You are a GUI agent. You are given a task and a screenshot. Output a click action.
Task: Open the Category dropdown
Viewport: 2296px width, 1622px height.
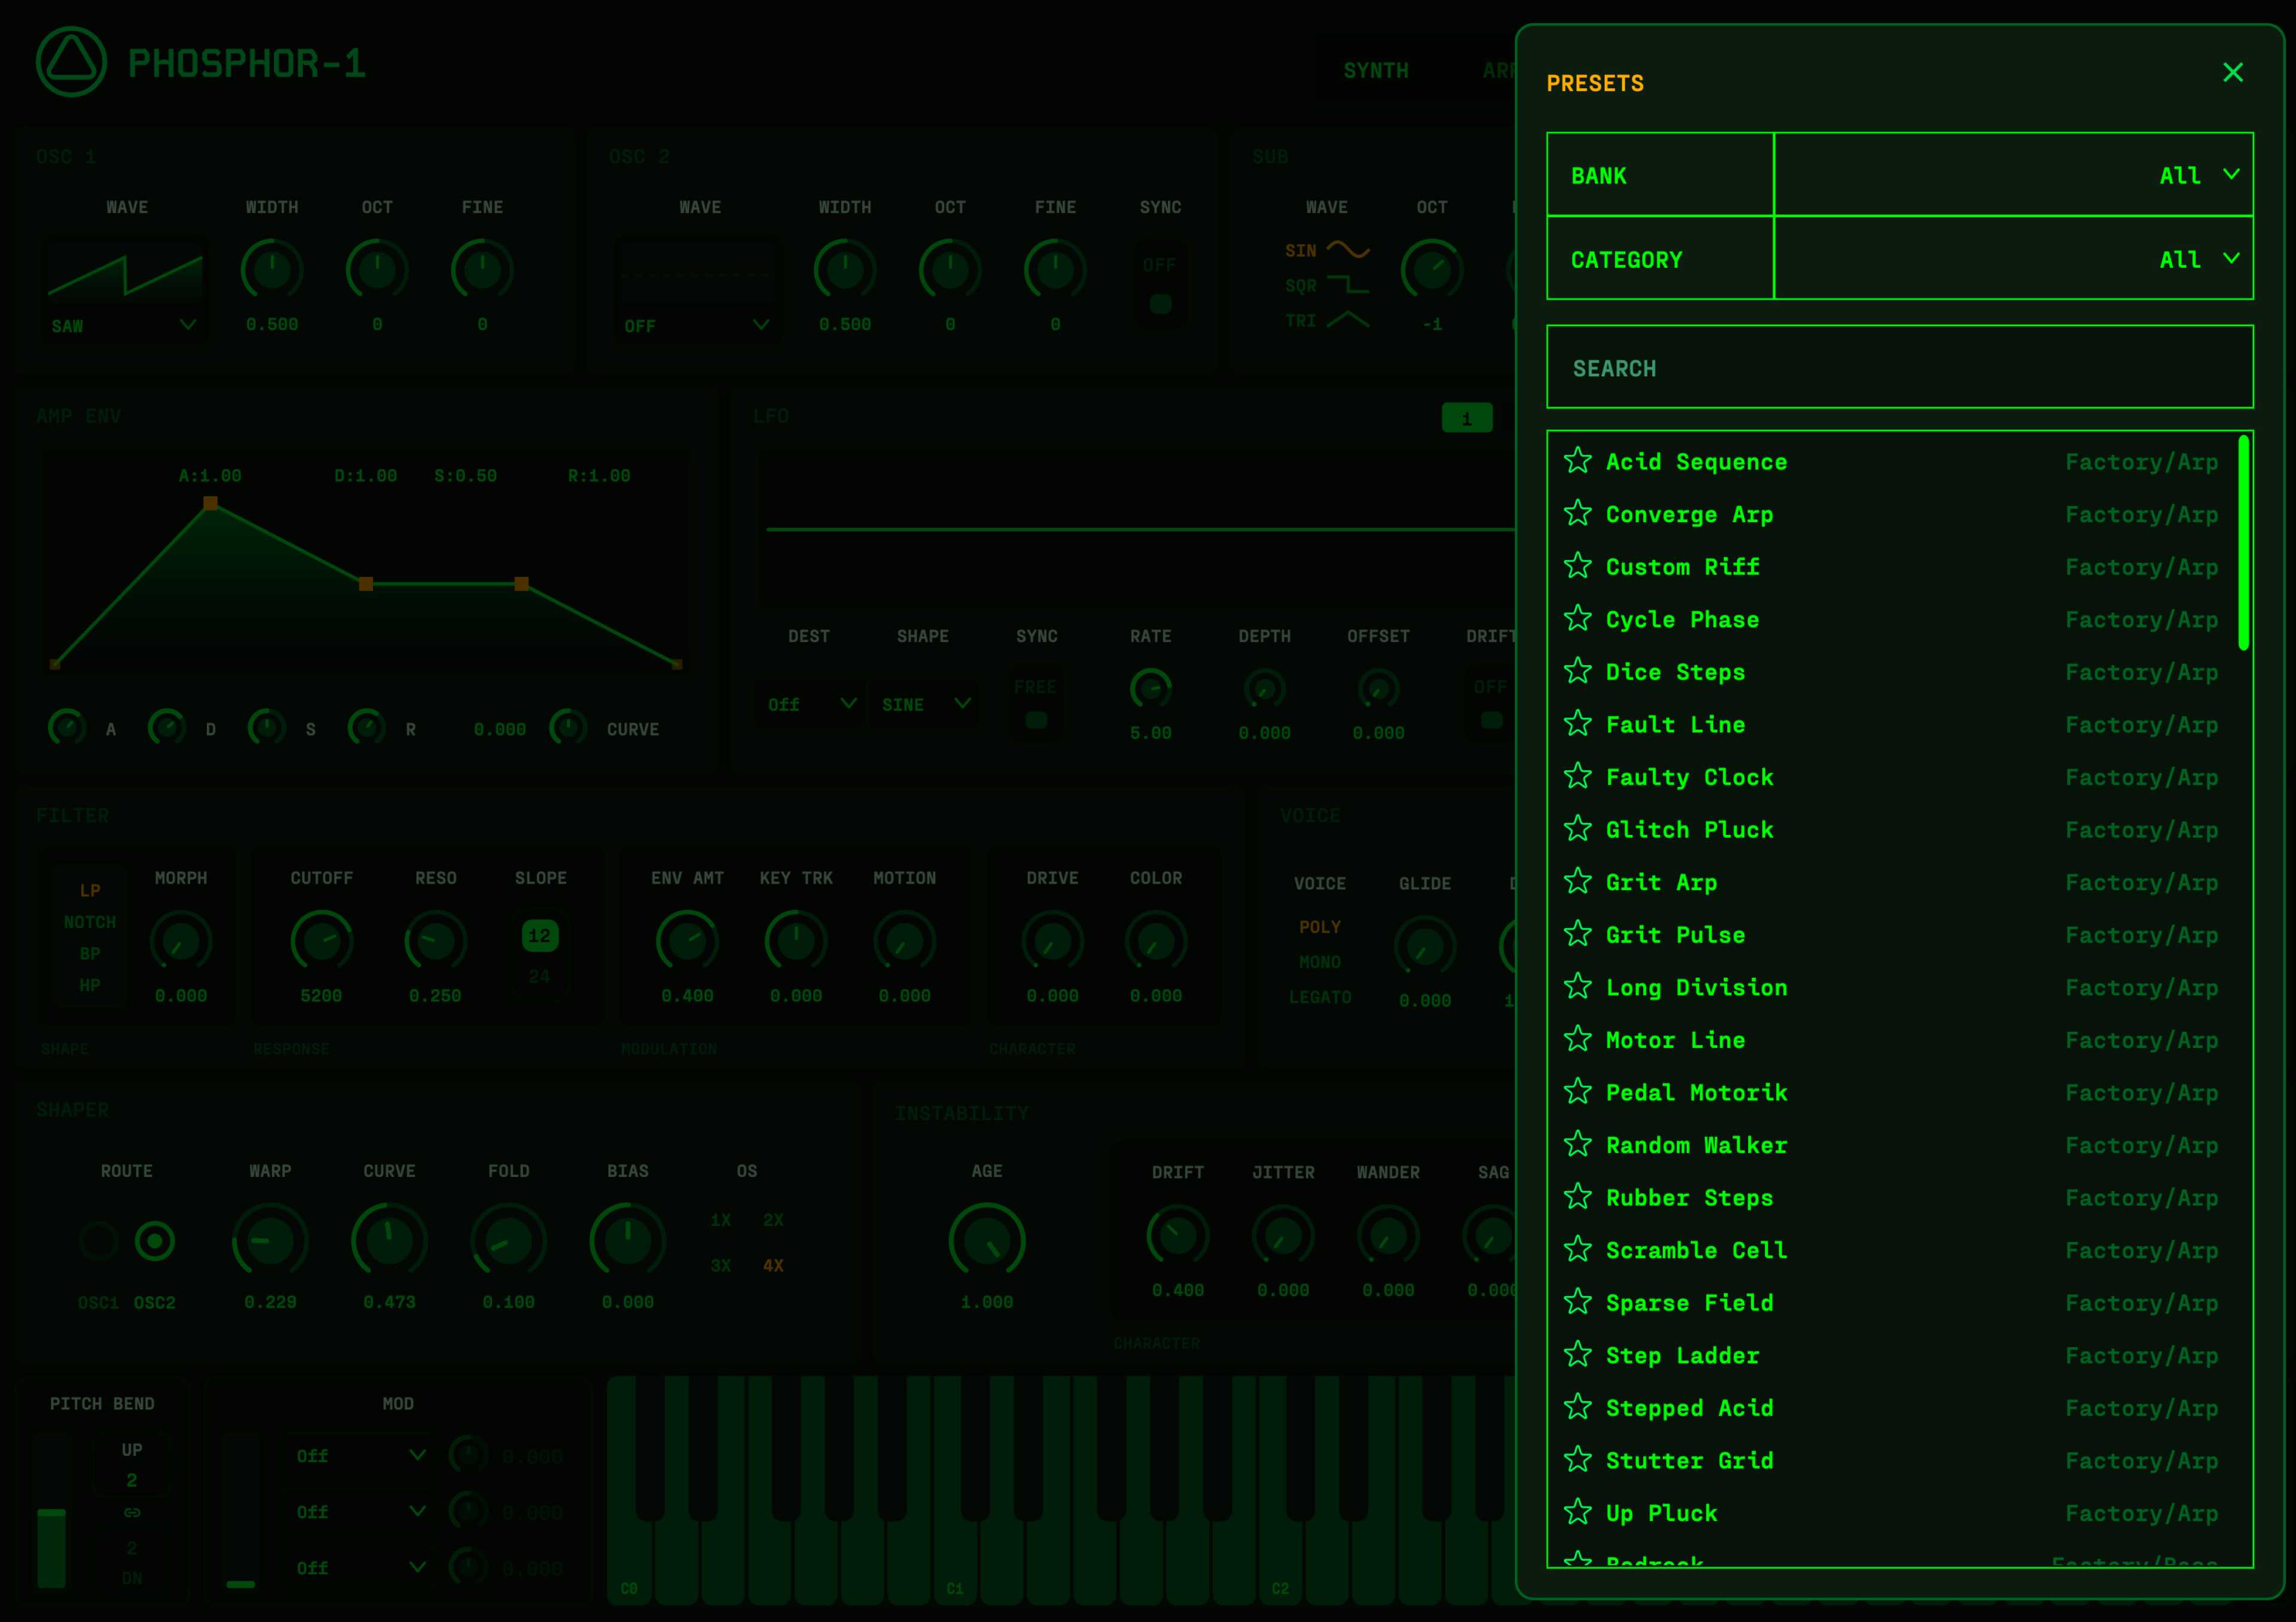coord(2013,258)
